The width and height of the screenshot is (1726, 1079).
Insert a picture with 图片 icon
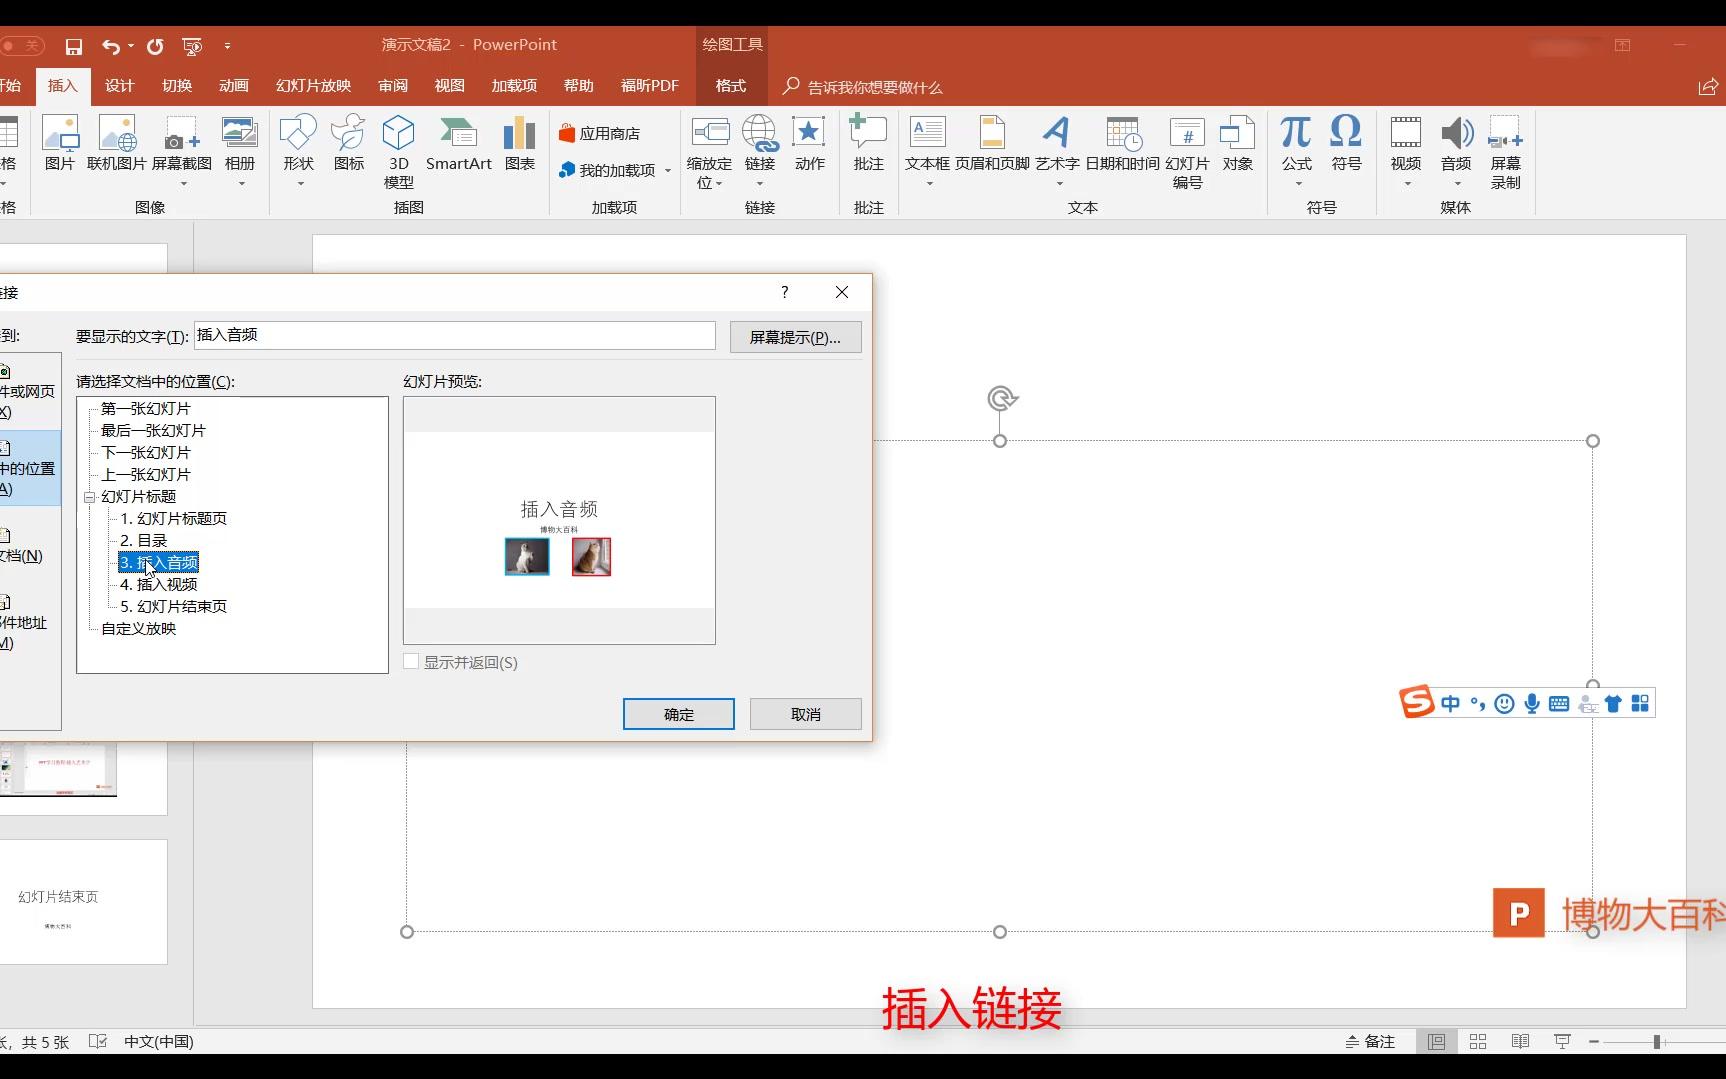click(x=60, y=144)
